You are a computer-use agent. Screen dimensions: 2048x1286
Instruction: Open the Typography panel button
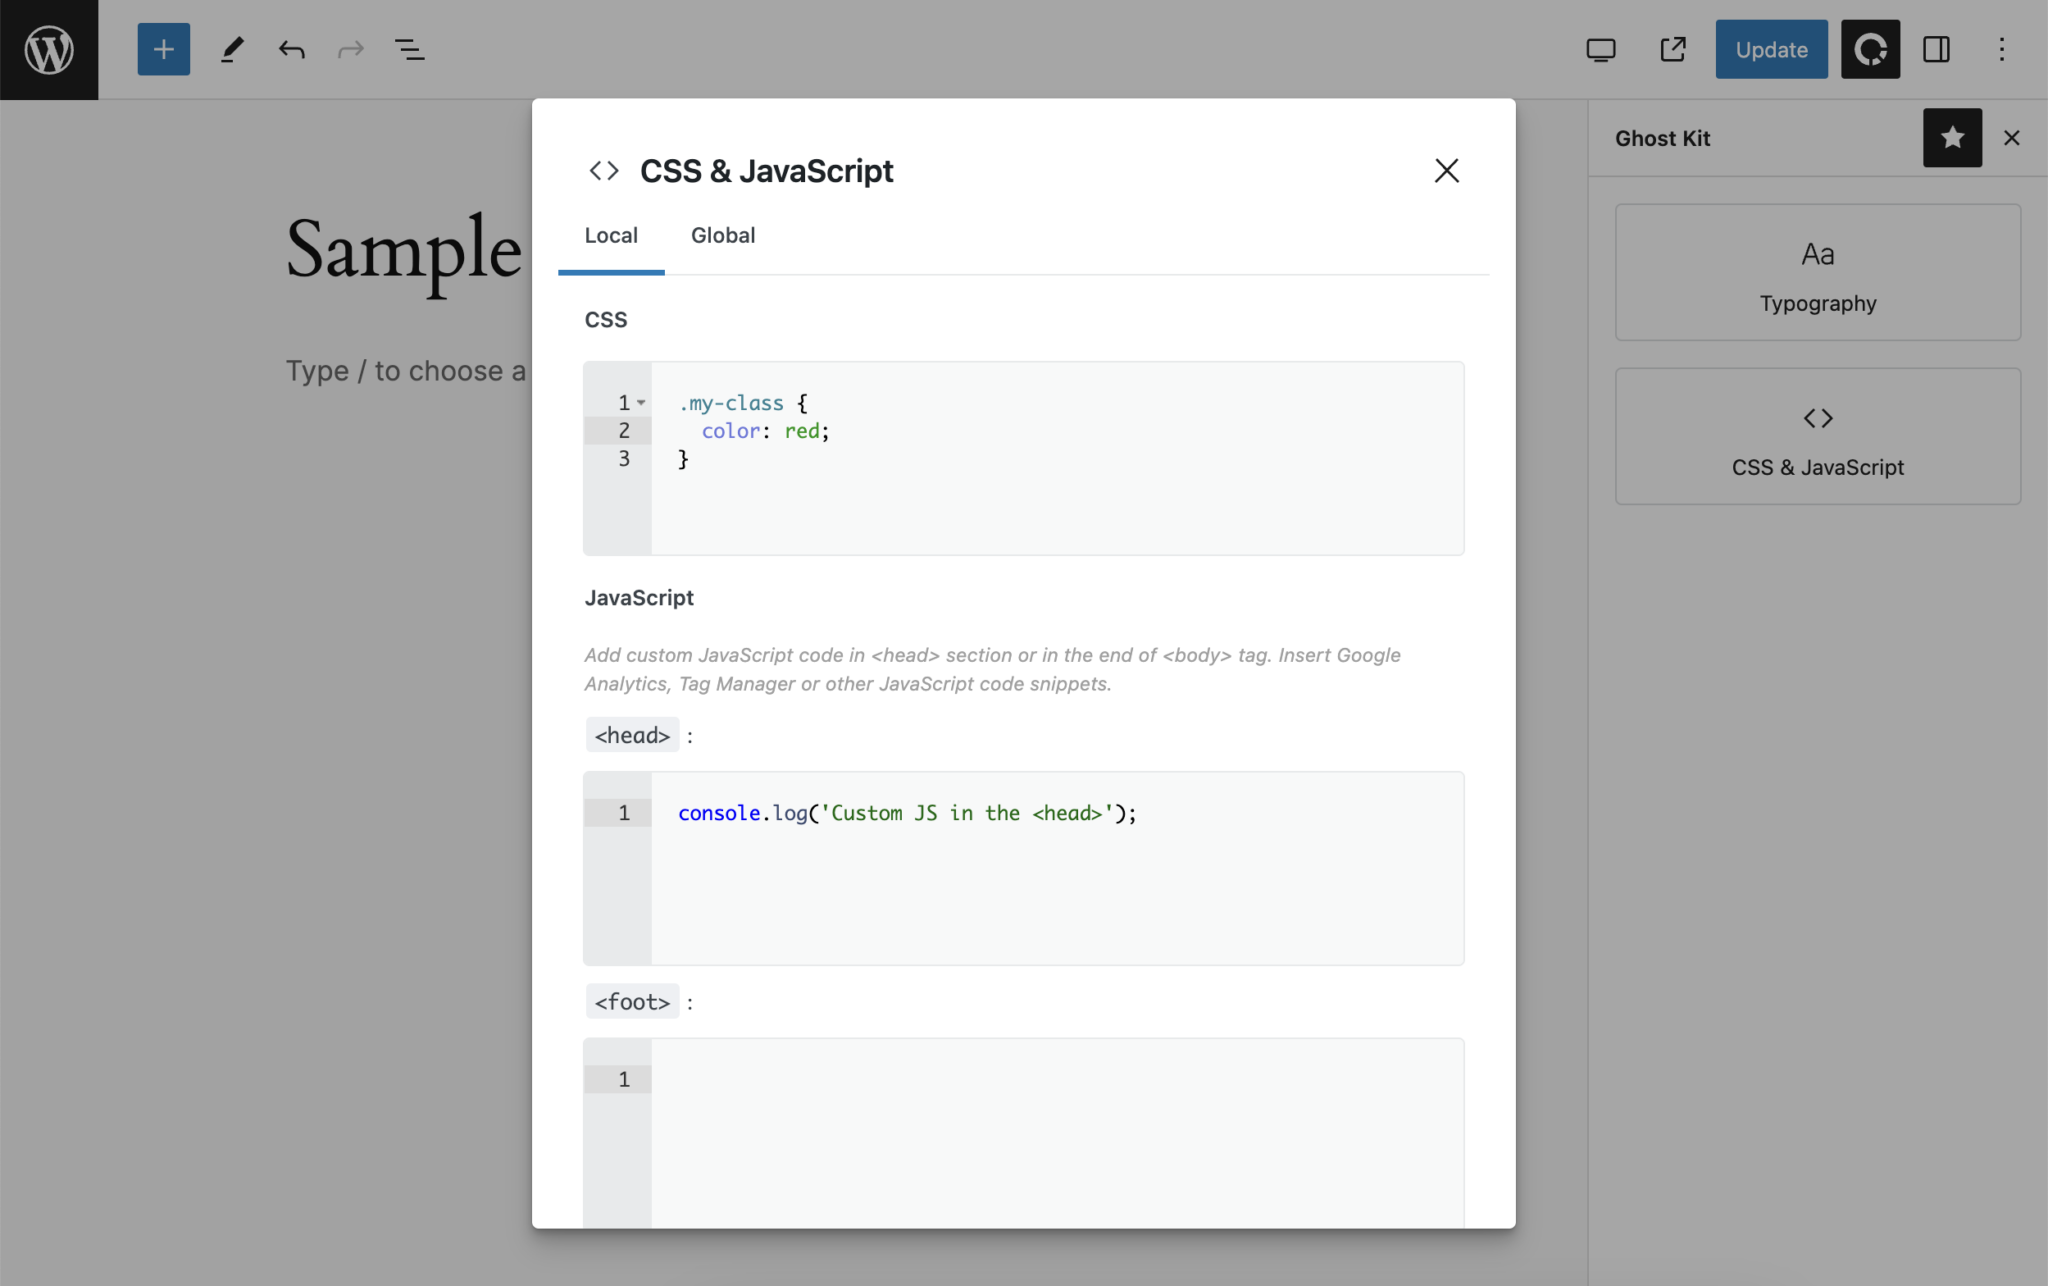pyautogui.click(x=1817, y=273)
